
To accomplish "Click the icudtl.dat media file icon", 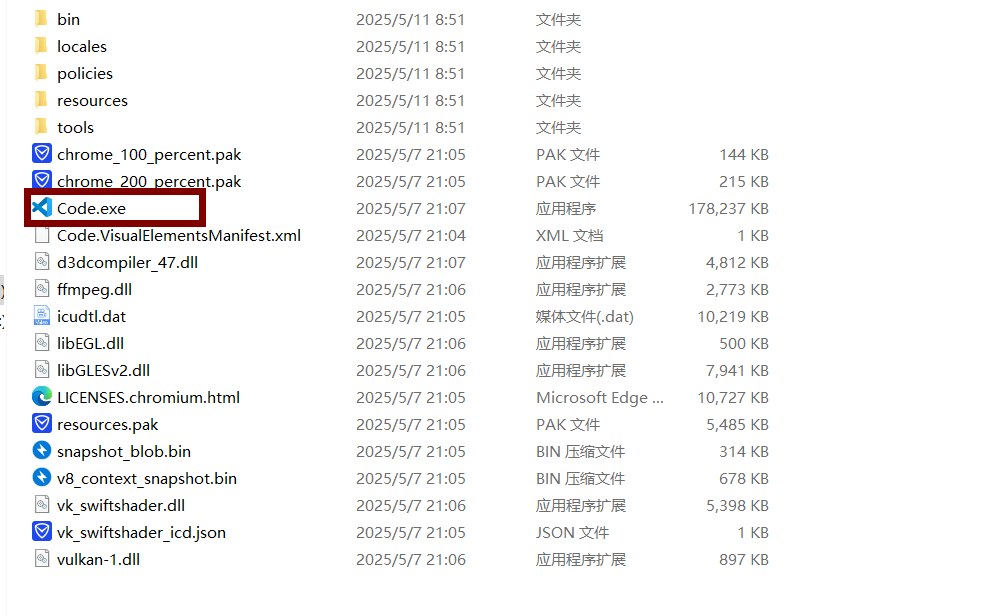I will click(42, 316).
